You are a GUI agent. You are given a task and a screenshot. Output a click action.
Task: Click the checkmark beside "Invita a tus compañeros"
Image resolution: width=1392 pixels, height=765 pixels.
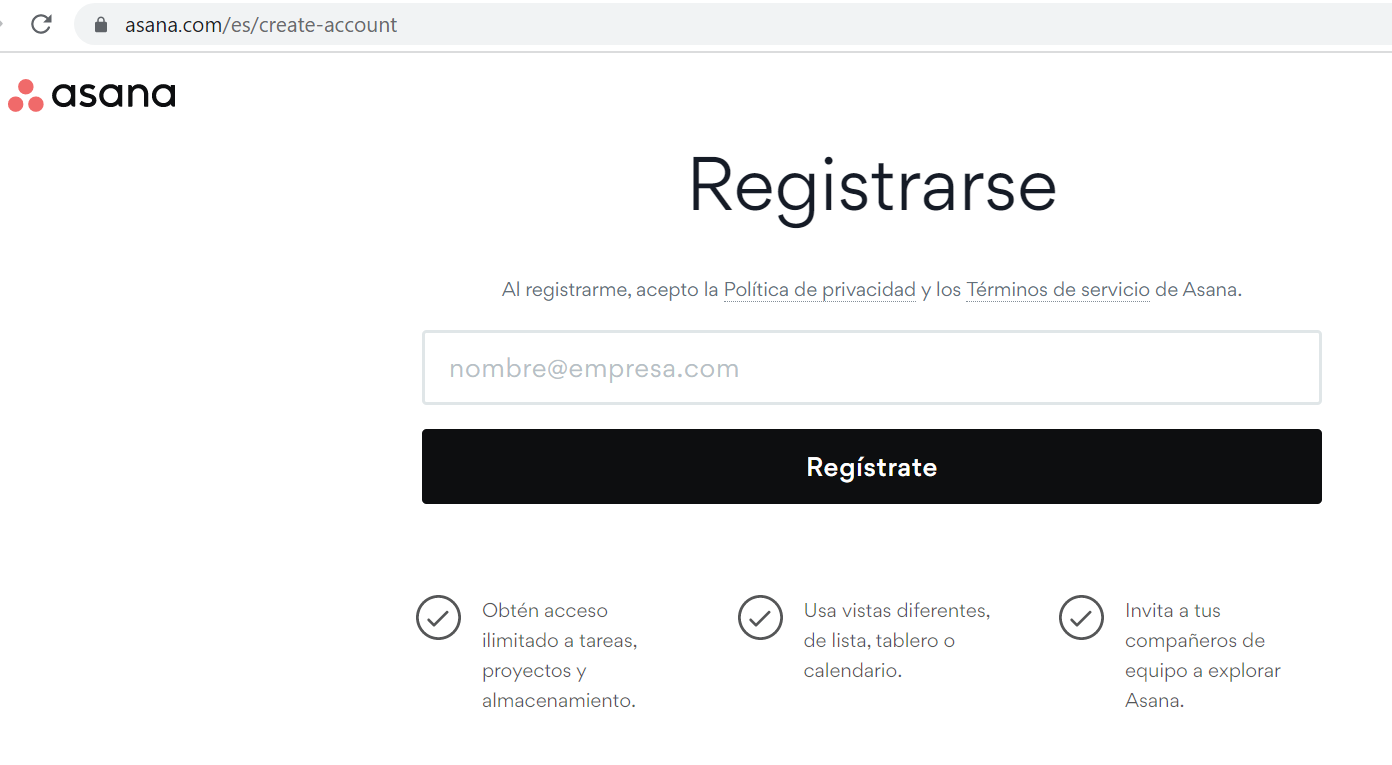pyautogui.click(x=1081, y=618)
